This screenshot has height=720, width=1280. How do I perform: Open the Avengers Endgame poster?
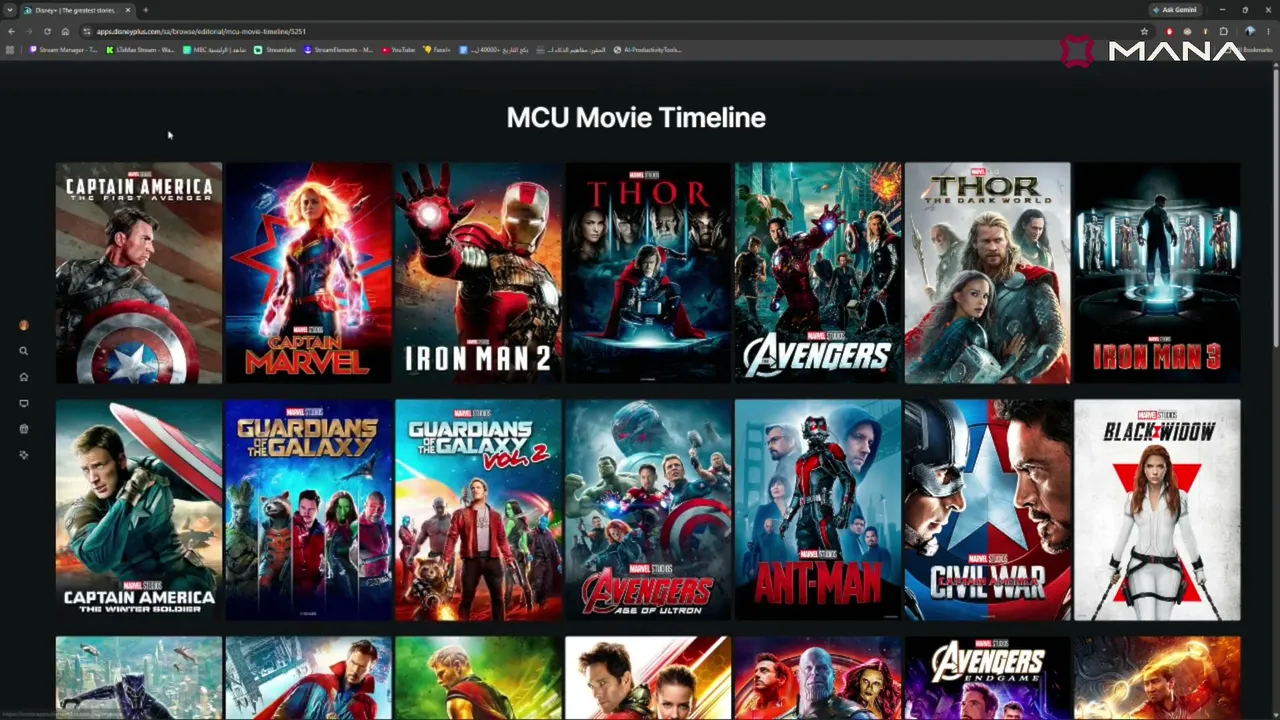[x=987, y=678]
